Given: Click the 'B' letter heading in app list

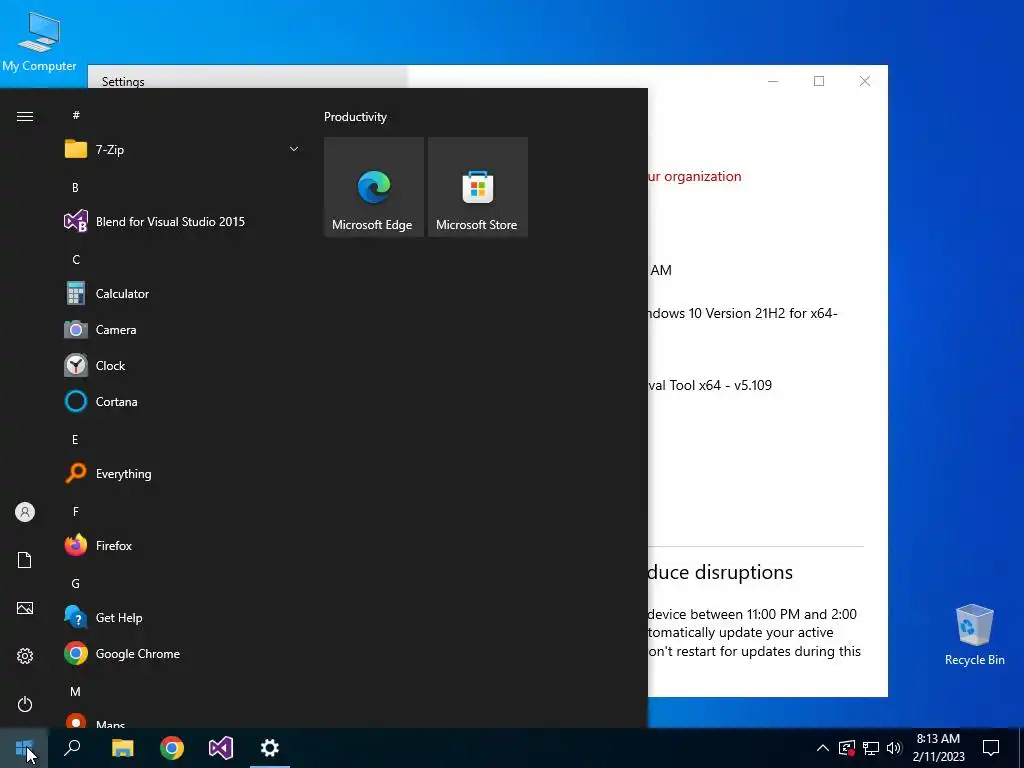Looking at the screenshot, I should point(75,187).
